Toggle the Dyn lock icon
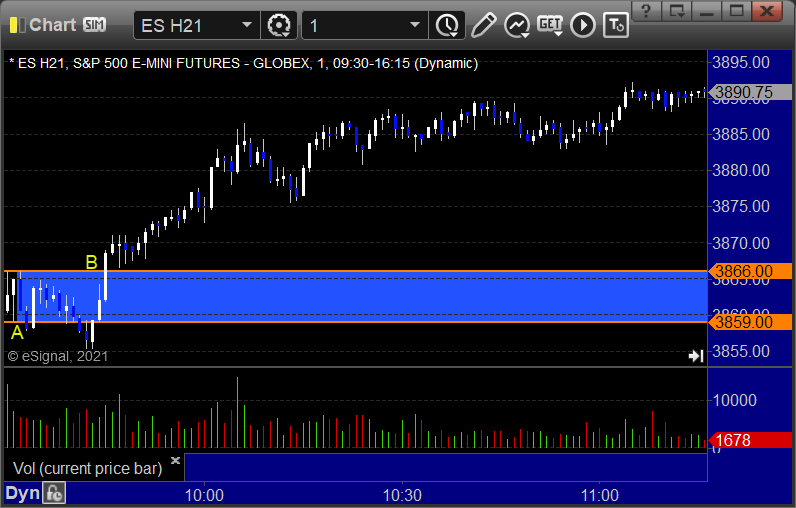This screenshot has width=796, height=508. click(x=54, y=493)
